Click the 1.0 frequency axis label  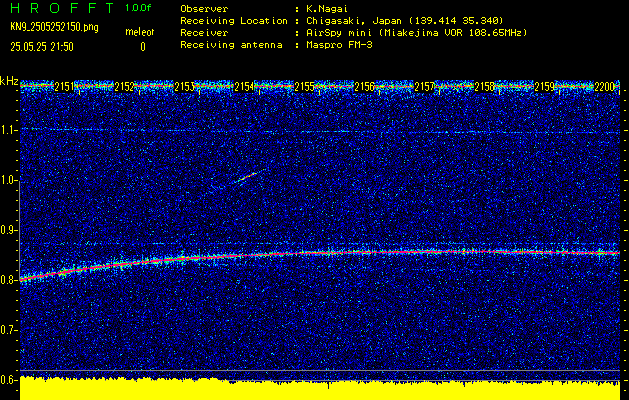9,181
